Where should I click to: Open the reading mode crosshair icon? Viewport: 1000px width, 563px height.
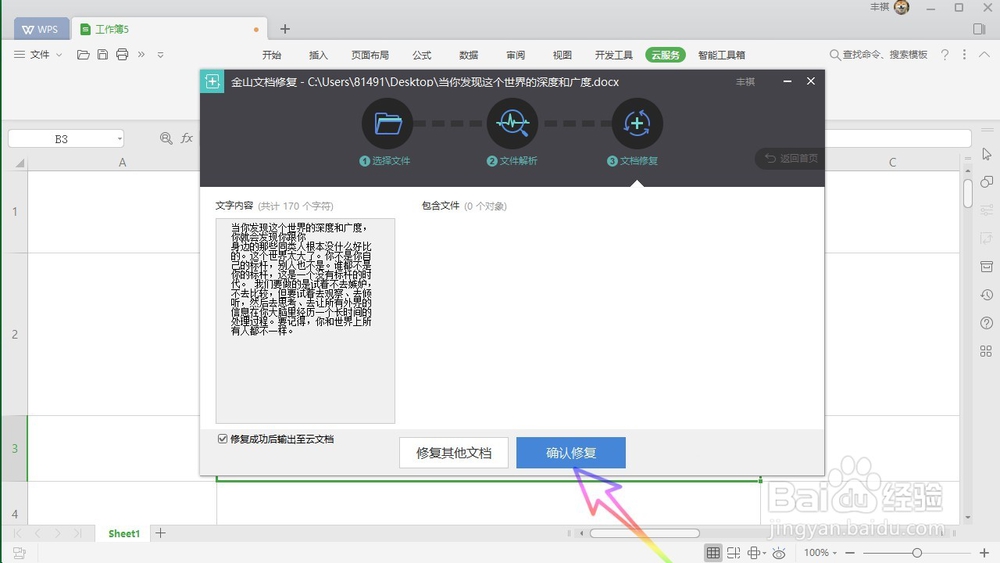[754, 553]
